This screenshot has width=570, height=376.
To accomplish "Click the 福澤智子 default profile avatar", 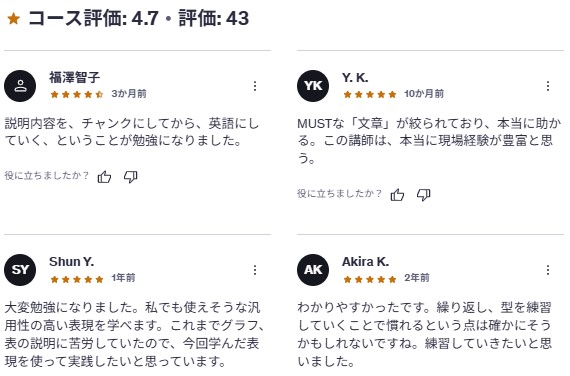I will click(20, 86).
